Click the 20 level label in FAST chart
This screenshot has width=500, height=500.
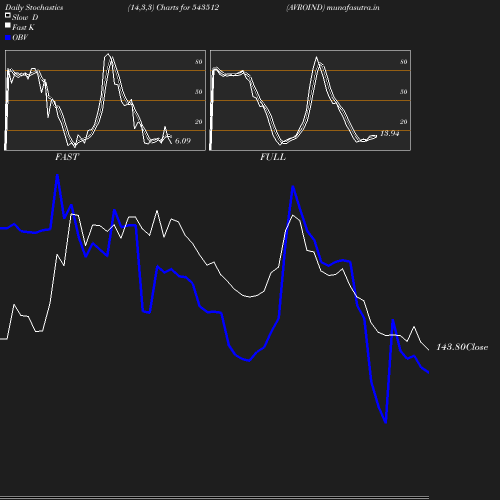(x=199, y=122)
